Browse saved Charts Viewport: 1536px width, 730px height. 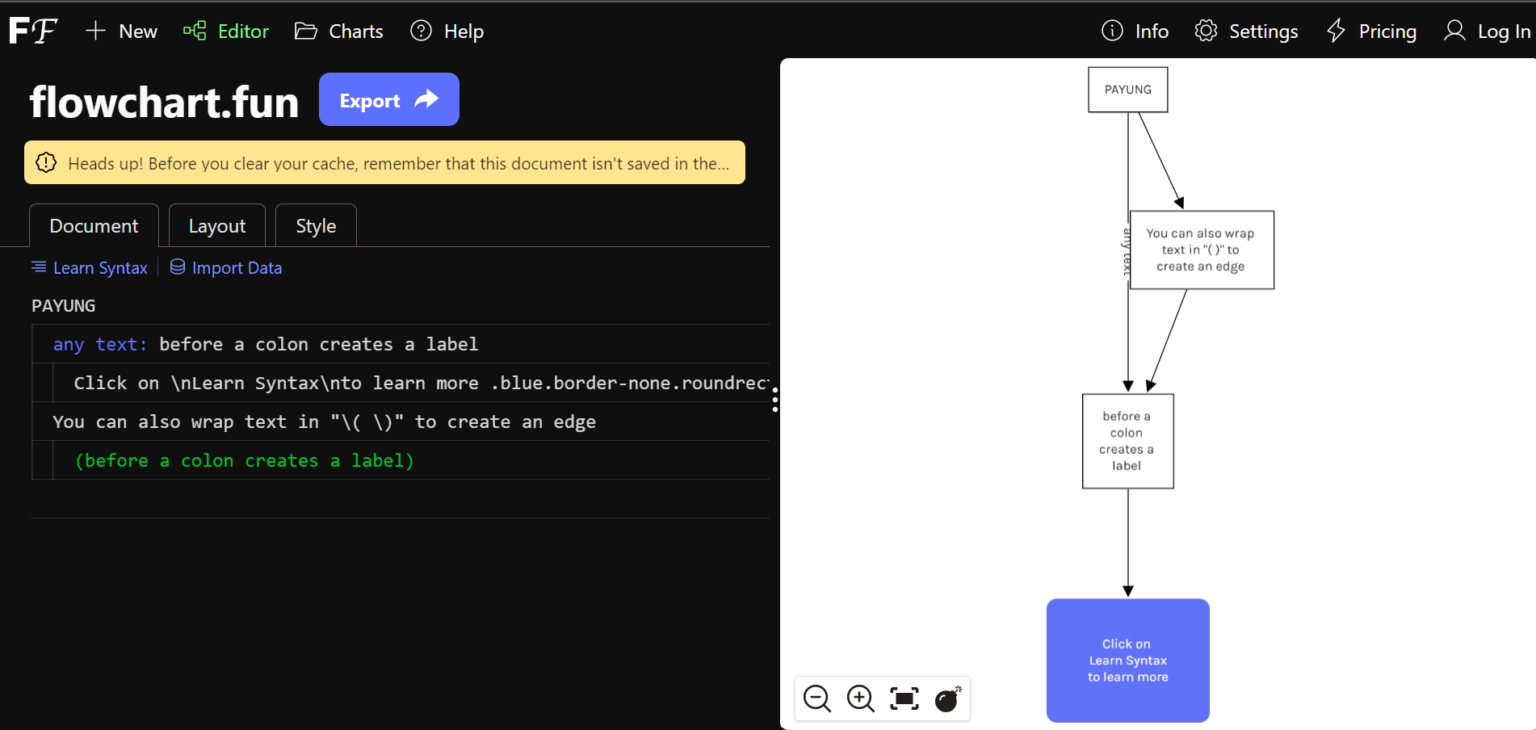(338, 31)
